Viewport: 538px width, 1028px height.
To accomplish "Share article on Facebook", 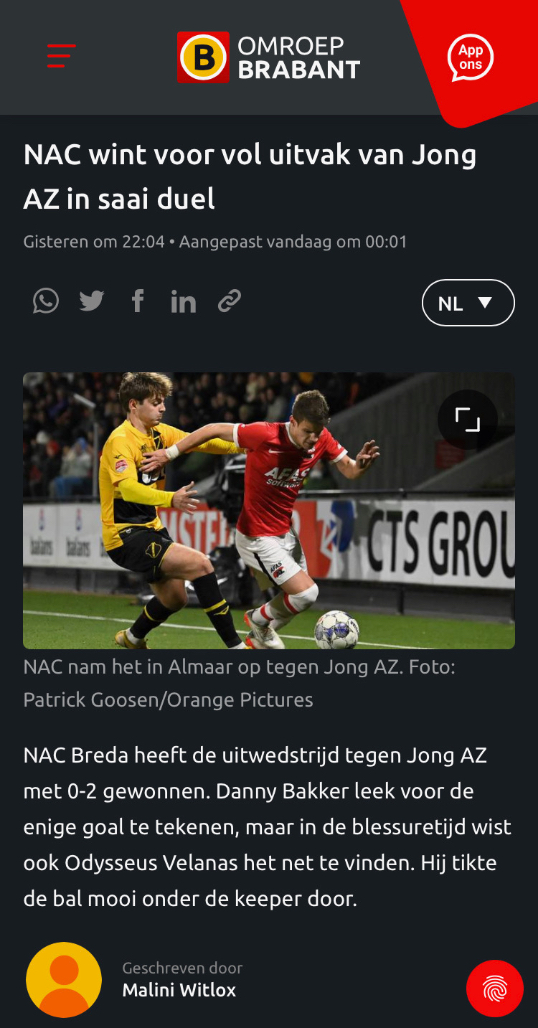I will pos(138,302).
